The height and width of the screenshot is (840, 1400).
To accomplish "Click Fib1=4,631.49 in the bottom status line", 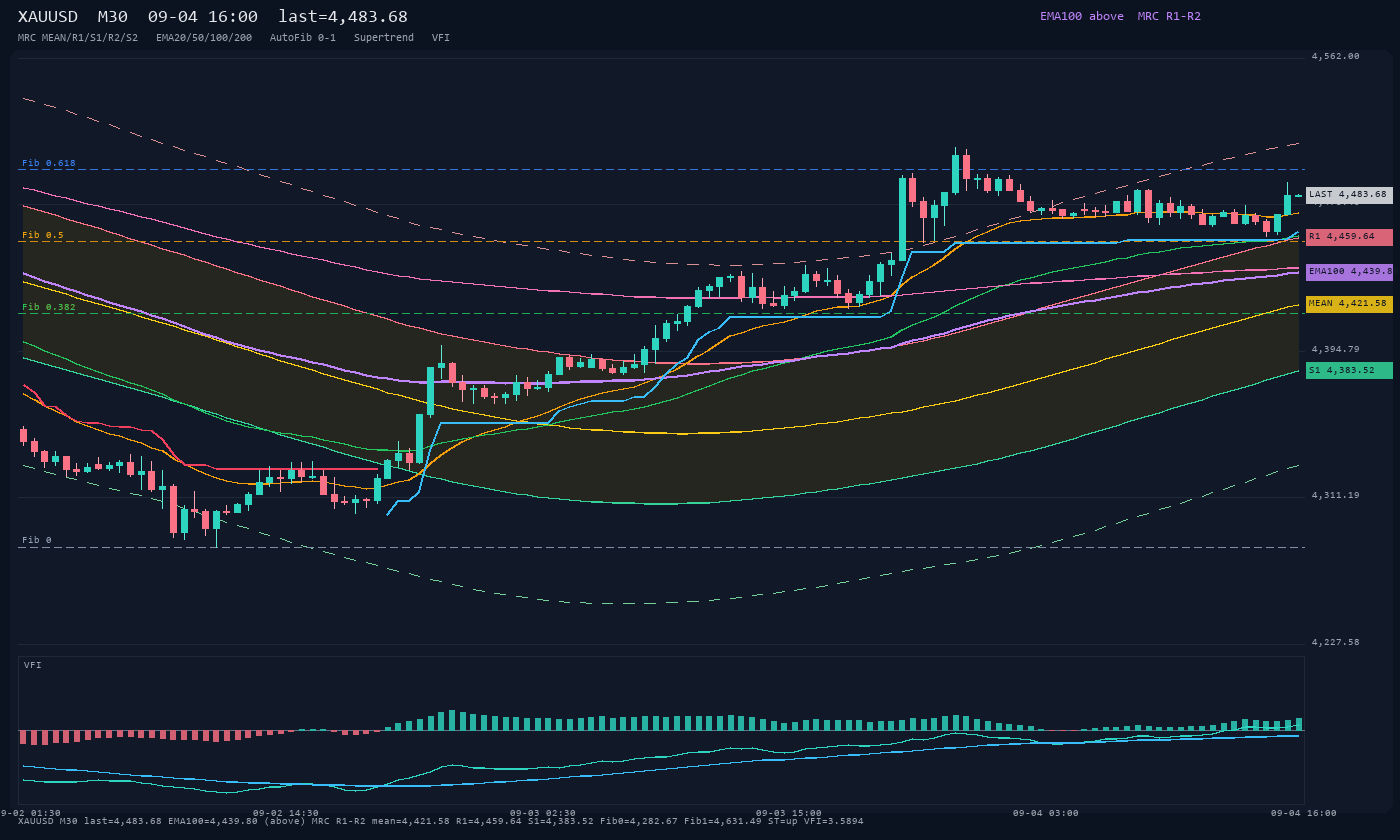I will [x=723, y=821].
